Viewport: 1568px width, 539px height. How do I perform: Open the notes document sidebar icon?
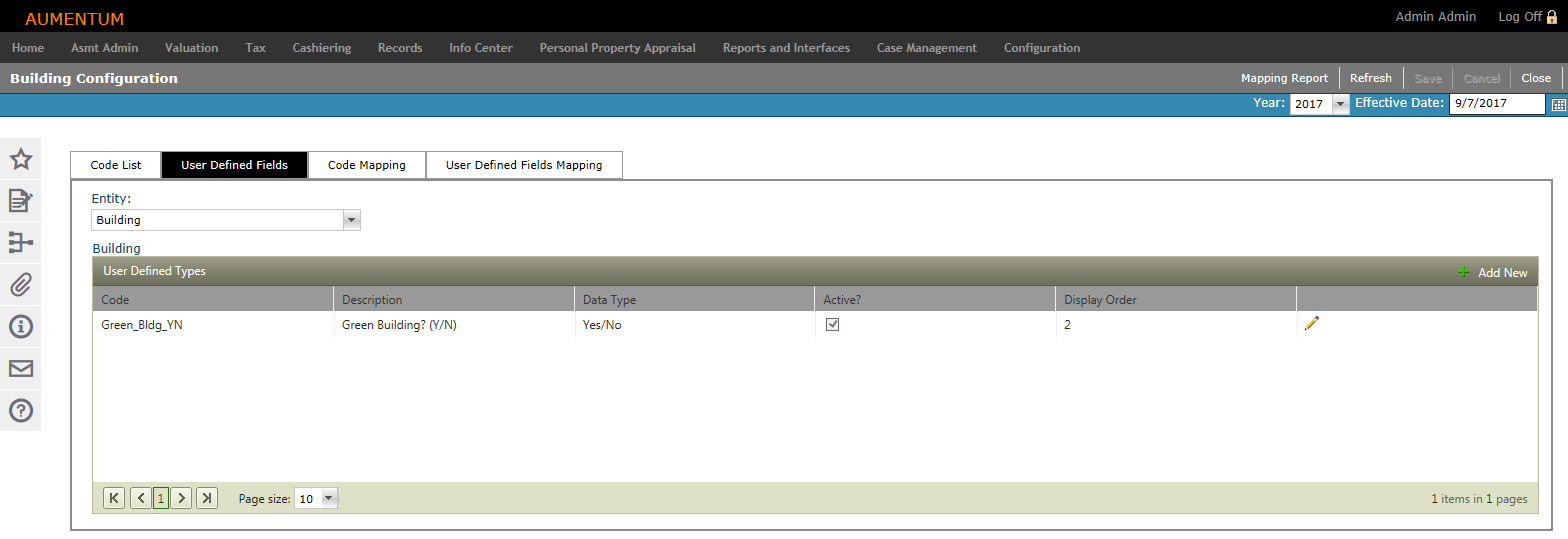[20, 201]
